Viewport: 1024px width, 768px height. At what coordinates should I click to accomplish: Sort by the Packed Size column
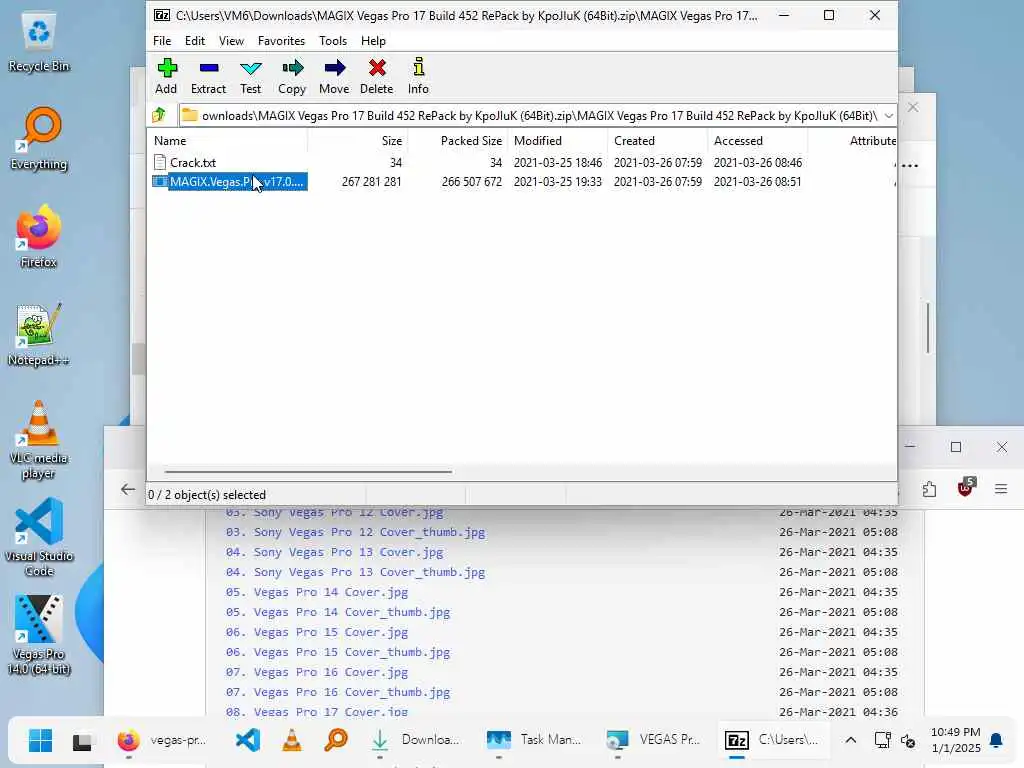(x=458, y=140)
